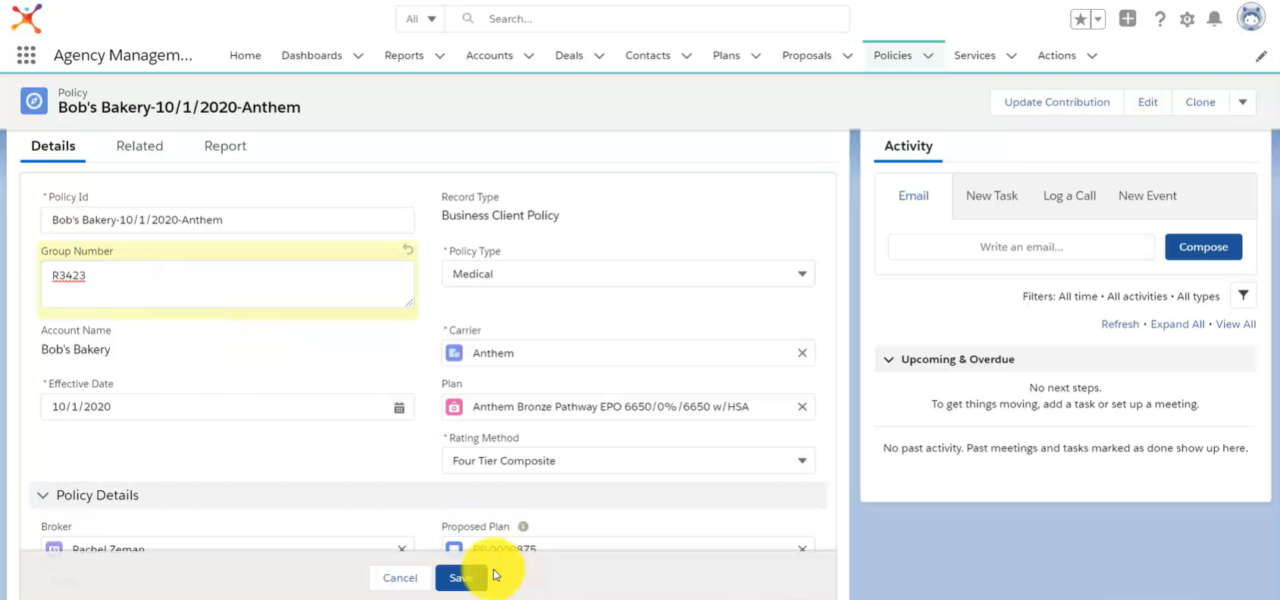Open Help via the question mark icon
The height and width of the screenshot is (600, 1280).
[1159, 18]
